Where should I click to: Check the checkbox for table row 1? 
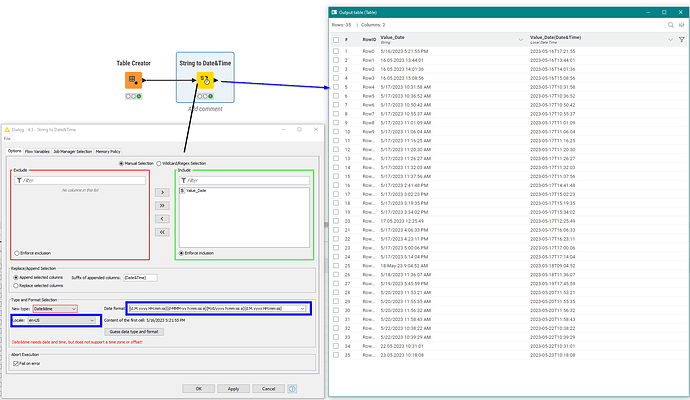(x=336, y=51)
